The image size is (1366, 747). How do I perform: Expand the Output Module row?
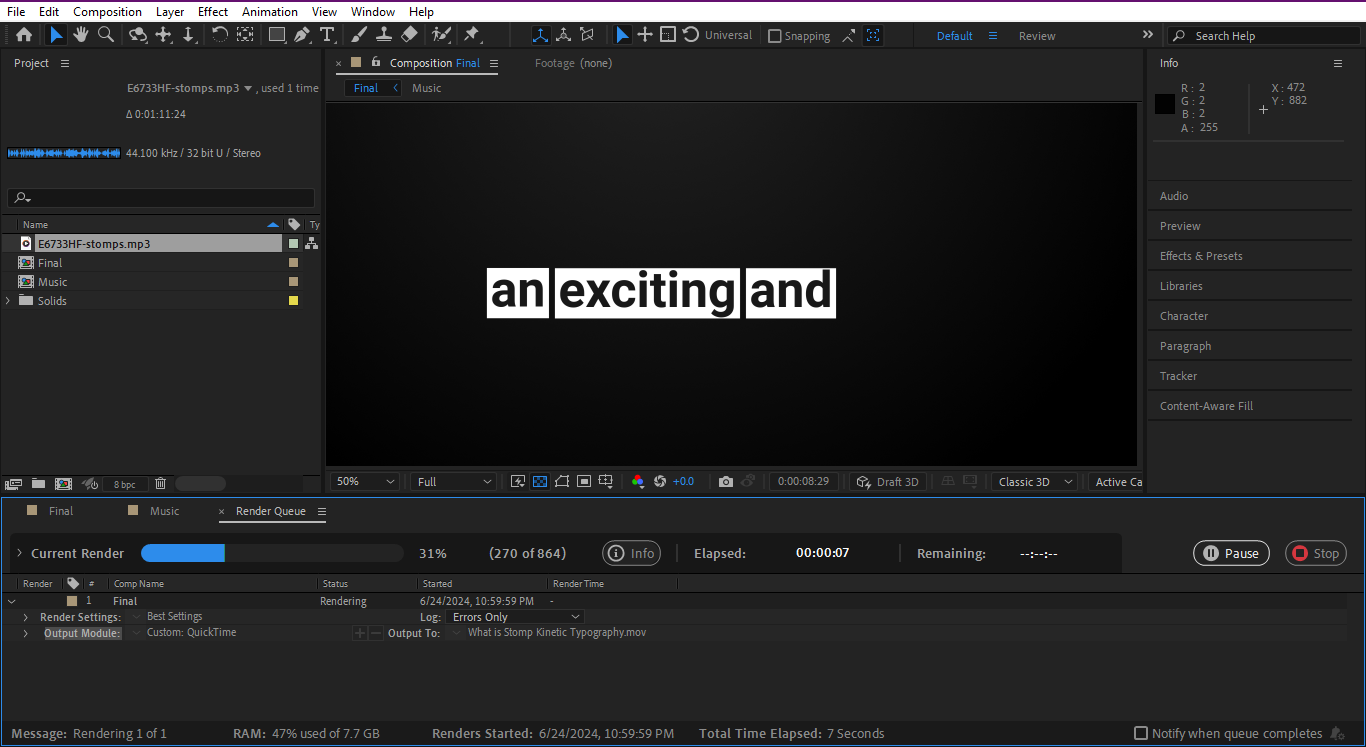26,633
